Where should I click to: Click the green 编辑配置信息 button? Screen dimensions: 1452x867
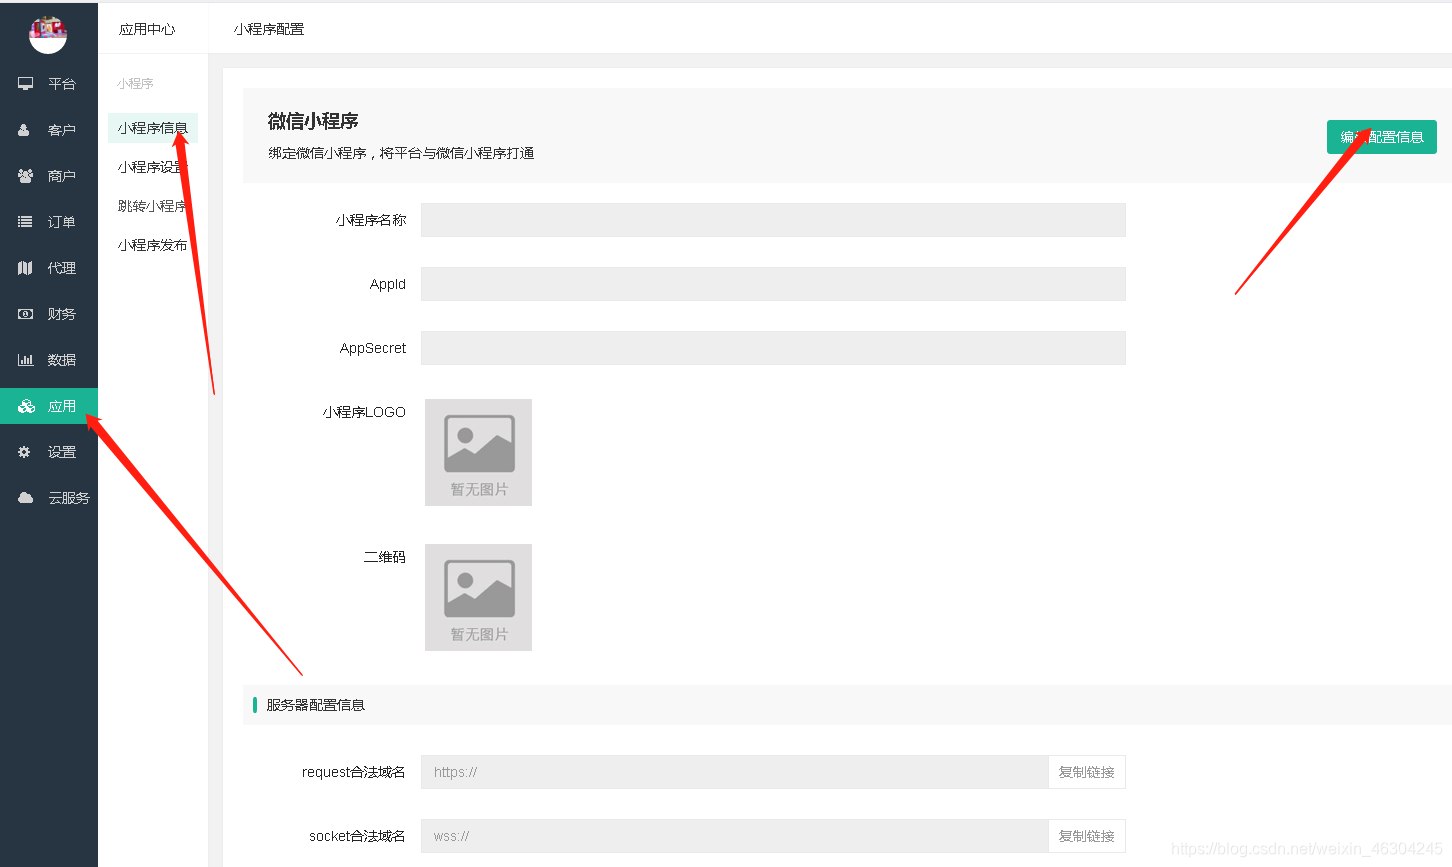[x=1382, y=137]
